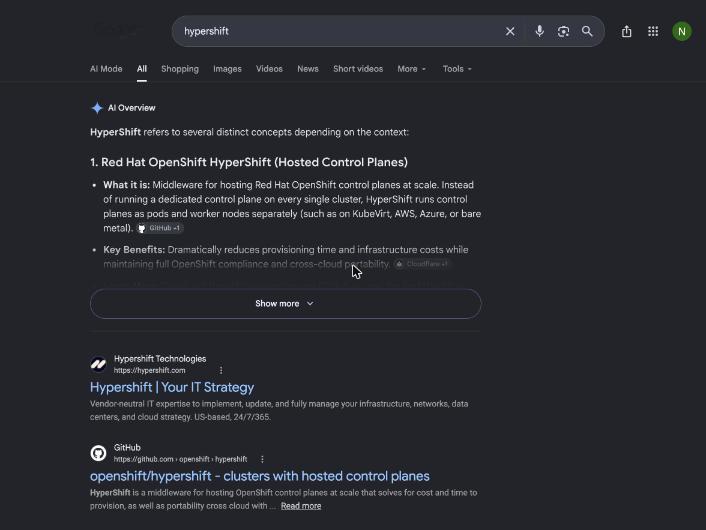Switch to the Shopping tab
Screen dimensions: 706x530
(x=180, y=69)
